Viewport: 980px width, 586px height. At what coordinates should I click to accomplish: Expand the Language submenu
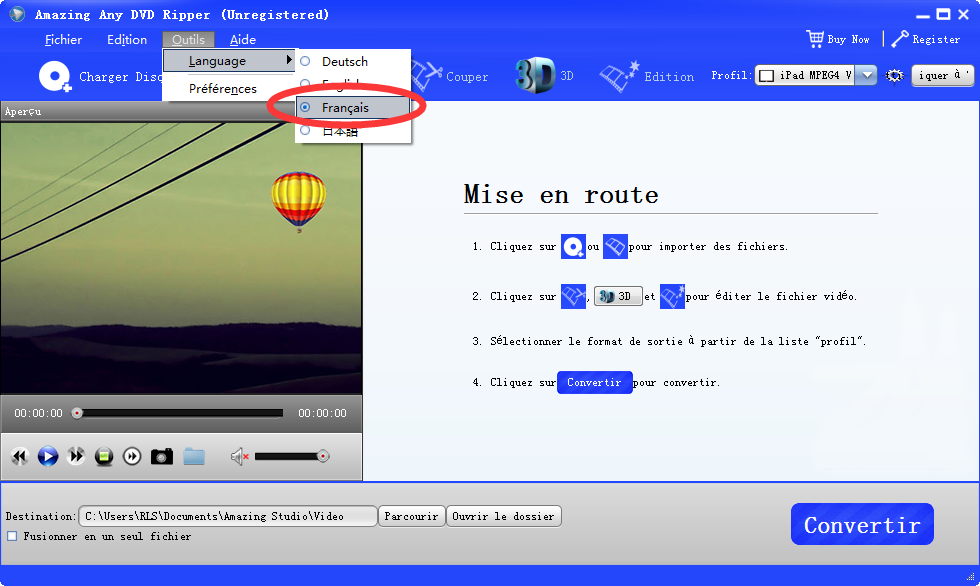(229, 61)
